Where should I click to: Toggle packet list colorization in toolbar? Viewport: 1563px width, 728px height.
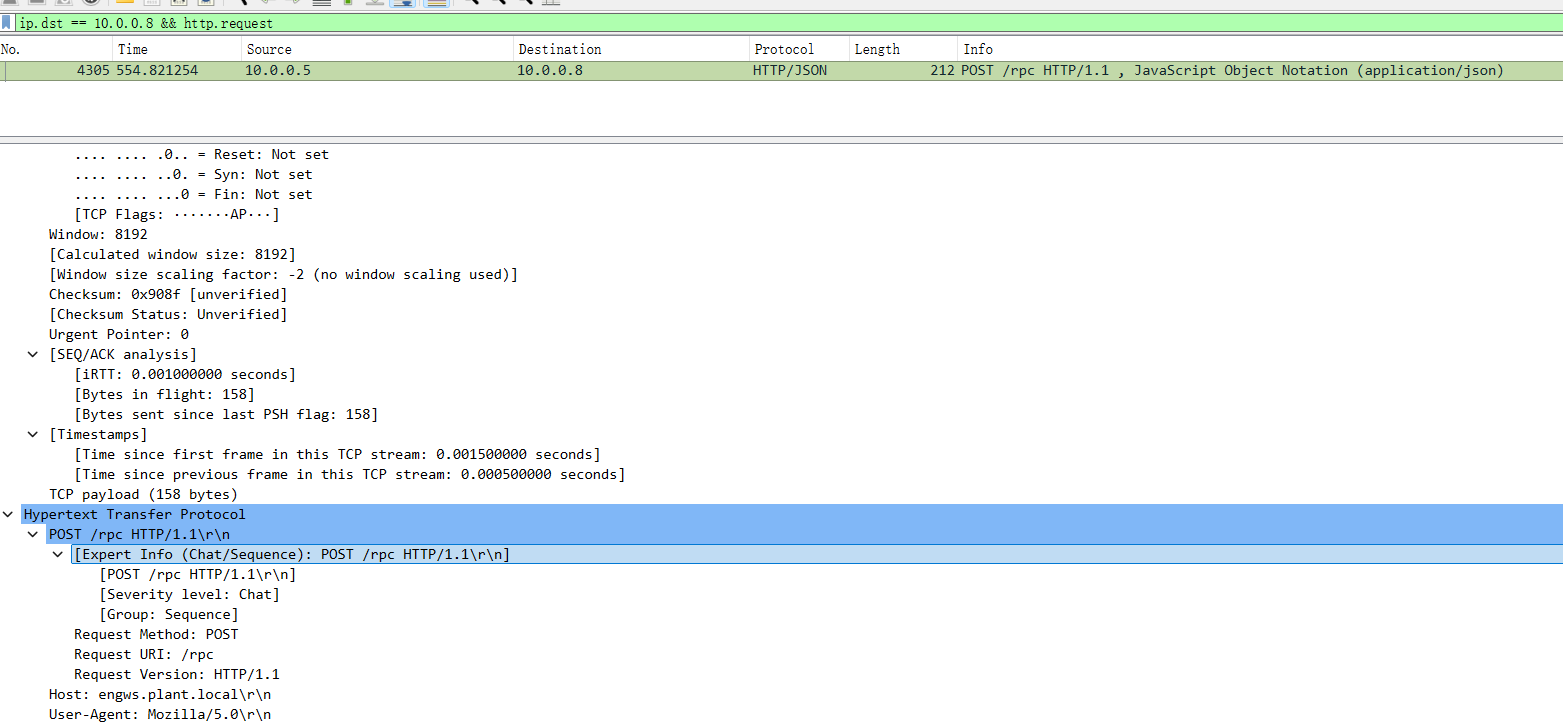pyautogui.click(x=435, y=2)
